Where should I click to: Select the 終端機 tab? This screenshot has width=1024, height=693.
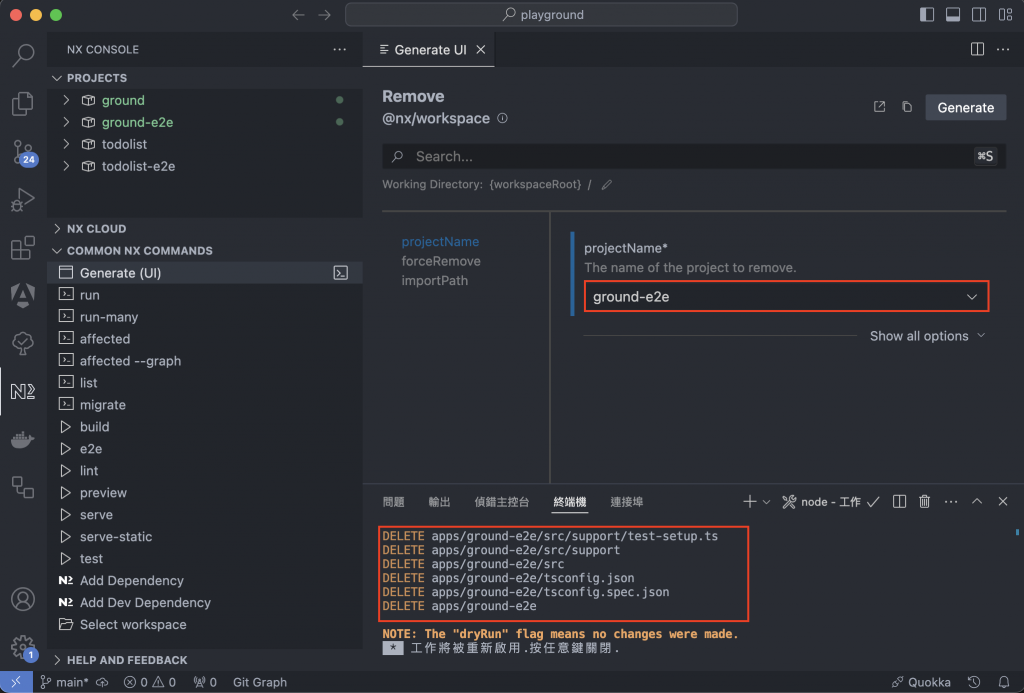[569, 502]
